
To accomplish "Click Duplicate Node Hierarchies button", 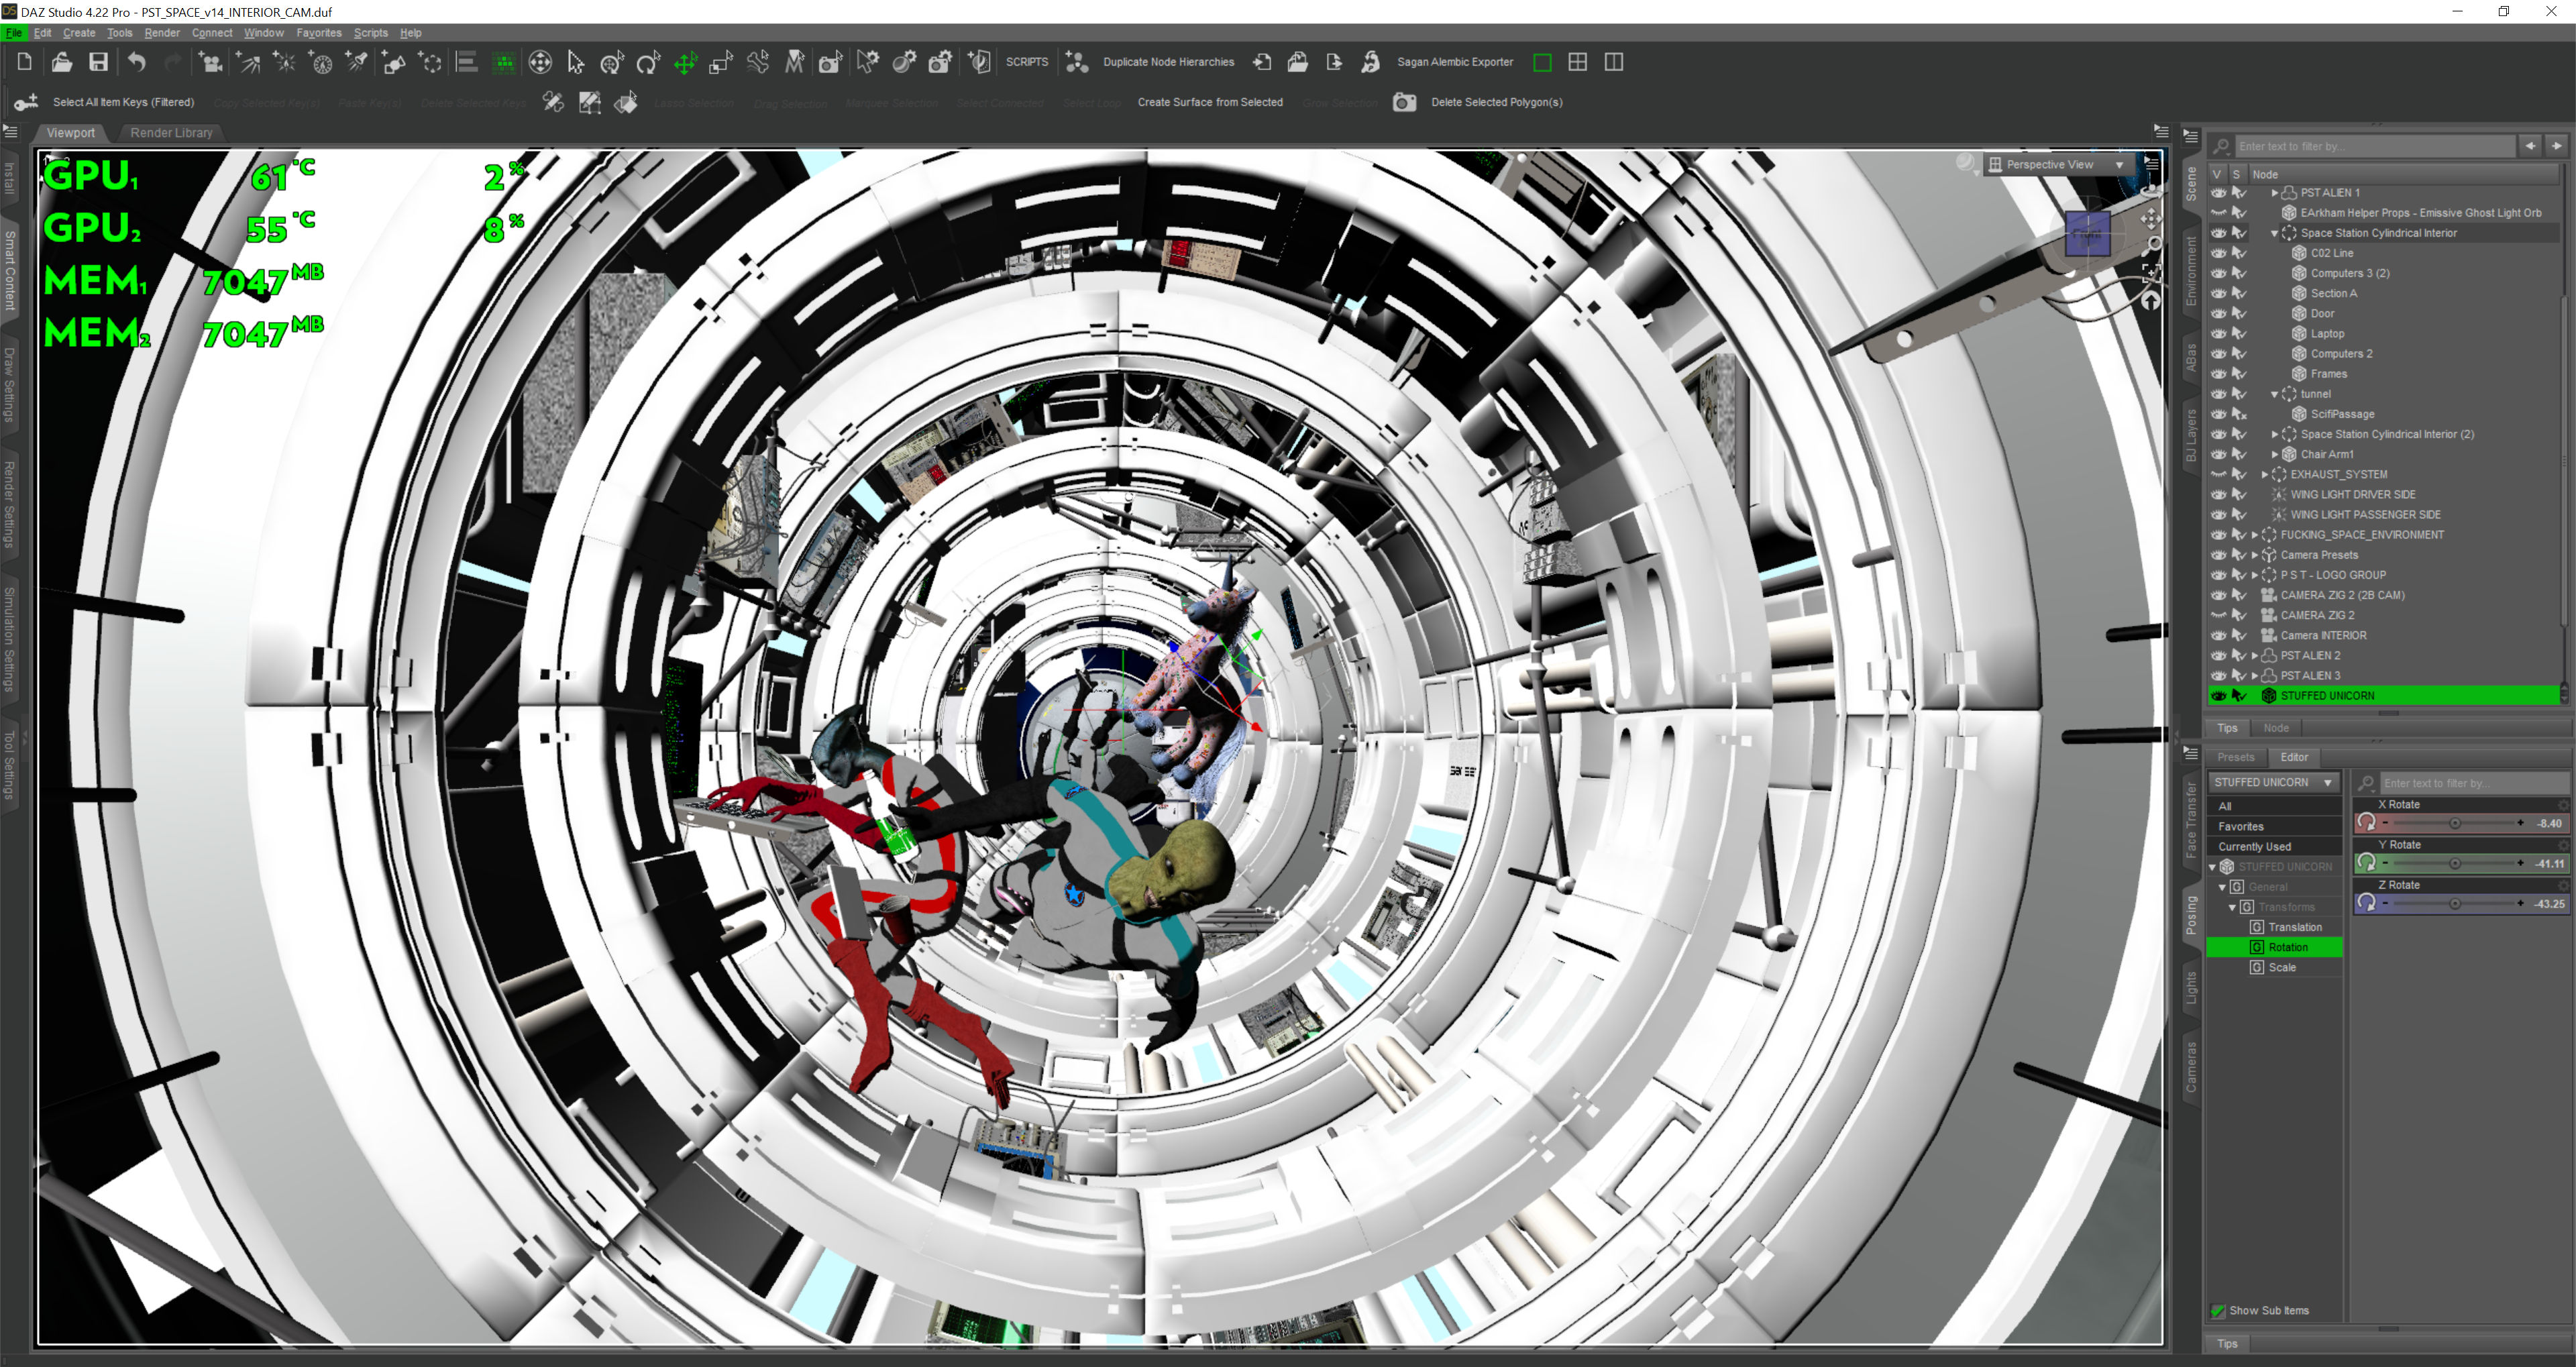I will point(1168,62).
